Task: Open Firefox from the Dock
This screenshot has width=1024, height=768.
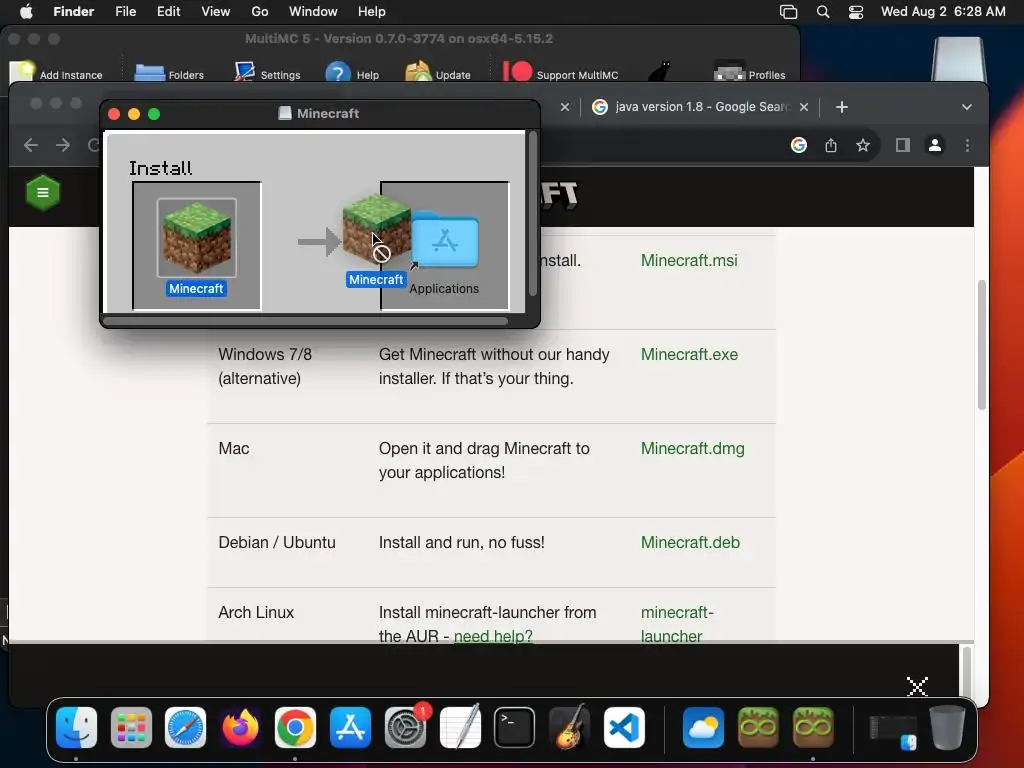Action: click(x=240, y=727)
